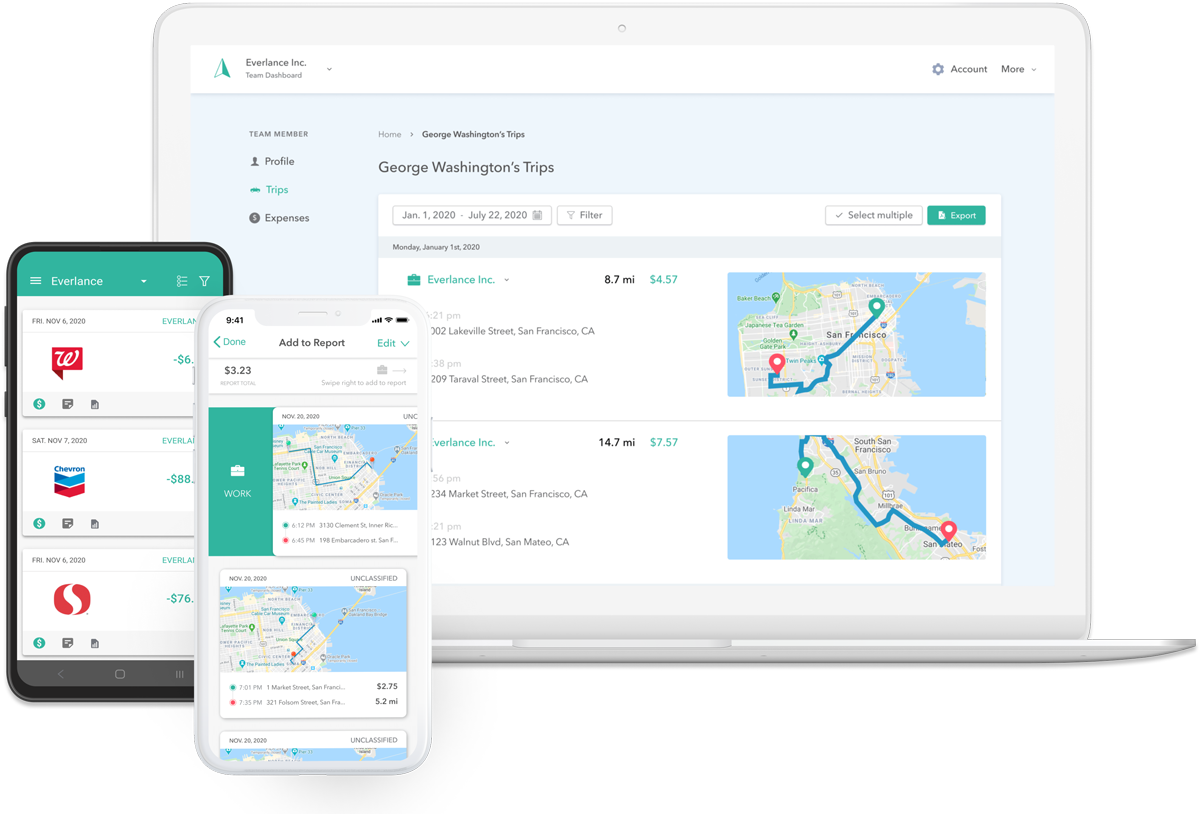Screen dimensions: 1200x814
Task: Open the hamburger menu on the Android app
Action: [36, 281]
